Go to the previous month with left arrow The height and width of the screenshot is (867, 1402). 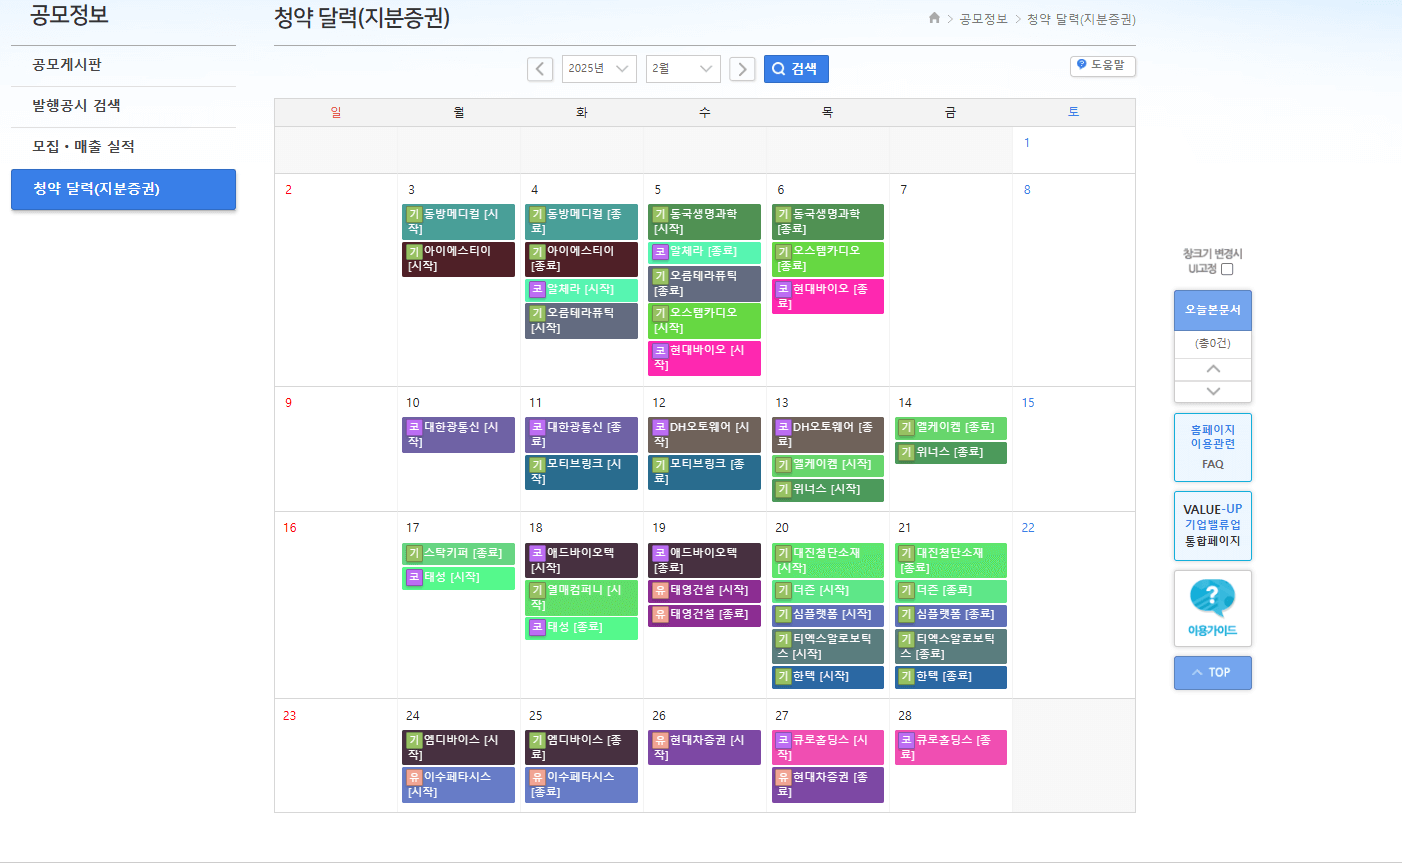point(540,69)
